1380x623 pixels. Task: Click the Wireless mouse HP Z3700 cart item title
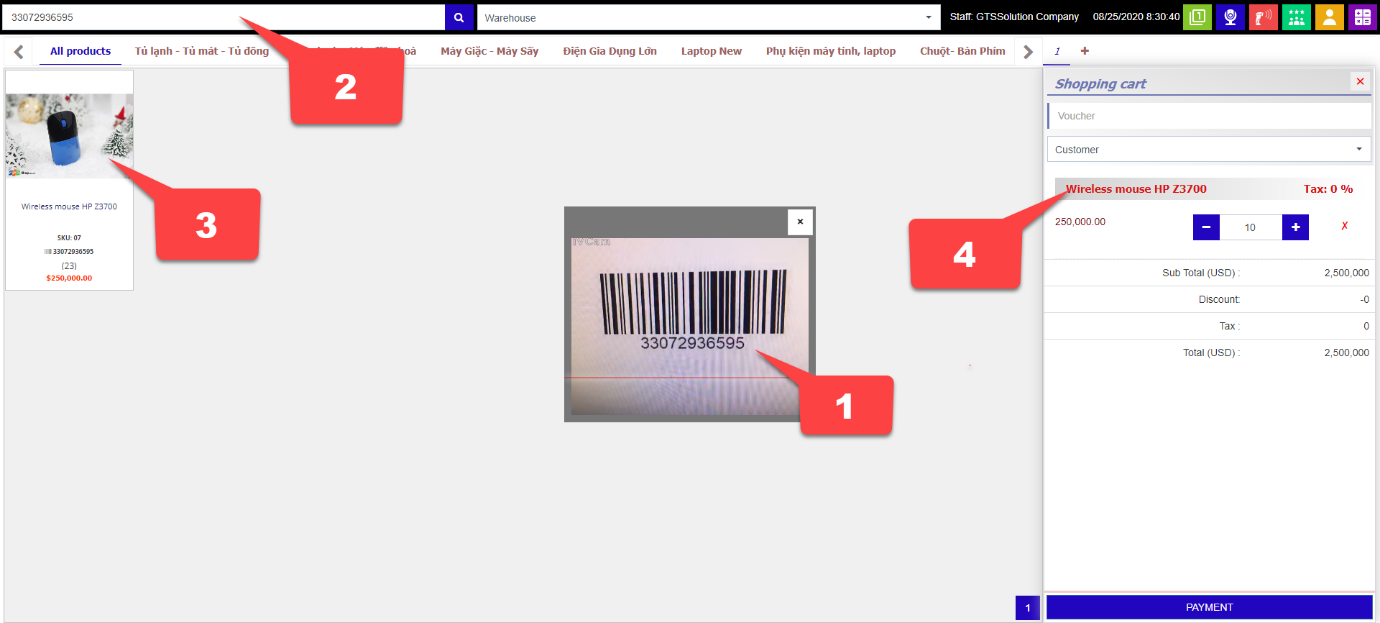tap(1136, 188)
